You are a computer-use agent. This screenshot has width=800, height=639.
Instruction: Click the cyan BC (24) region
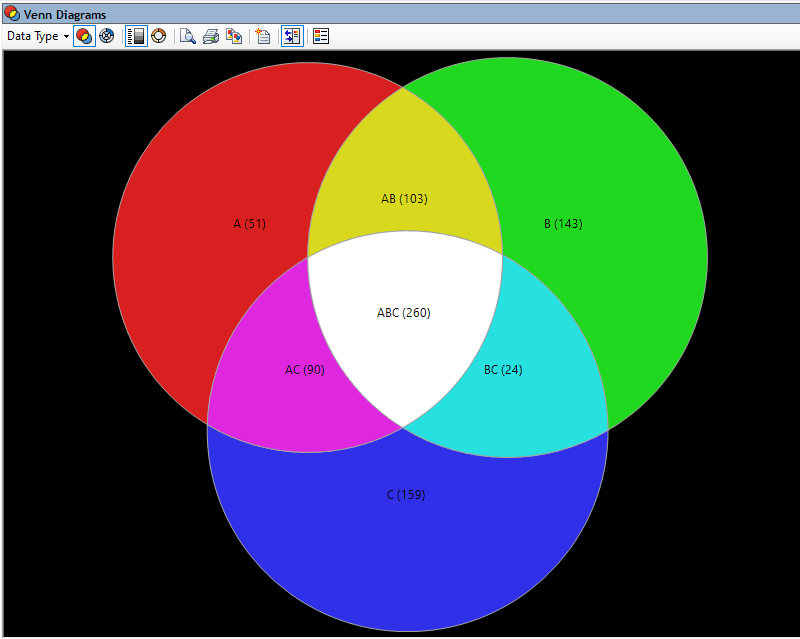[x=502, y=369]
